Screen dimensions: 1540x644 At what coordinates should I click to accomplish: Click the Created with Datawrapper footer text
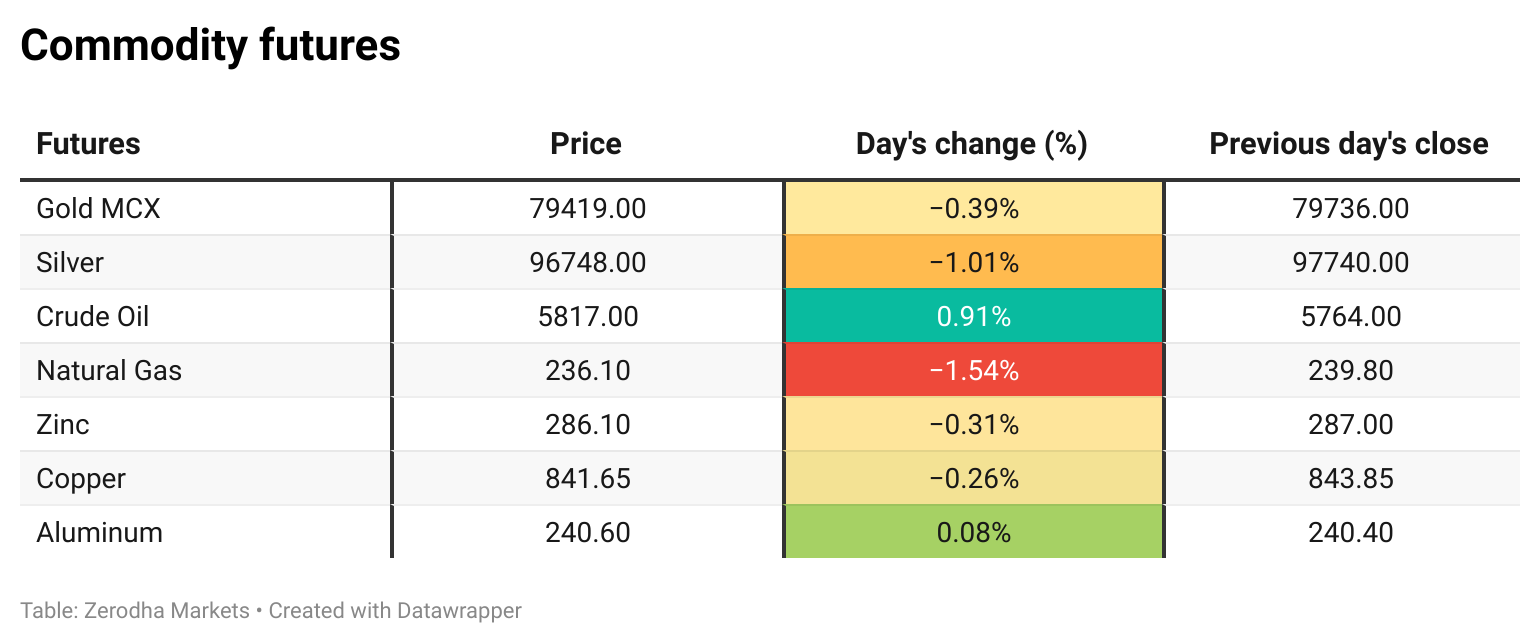[395, 610]
